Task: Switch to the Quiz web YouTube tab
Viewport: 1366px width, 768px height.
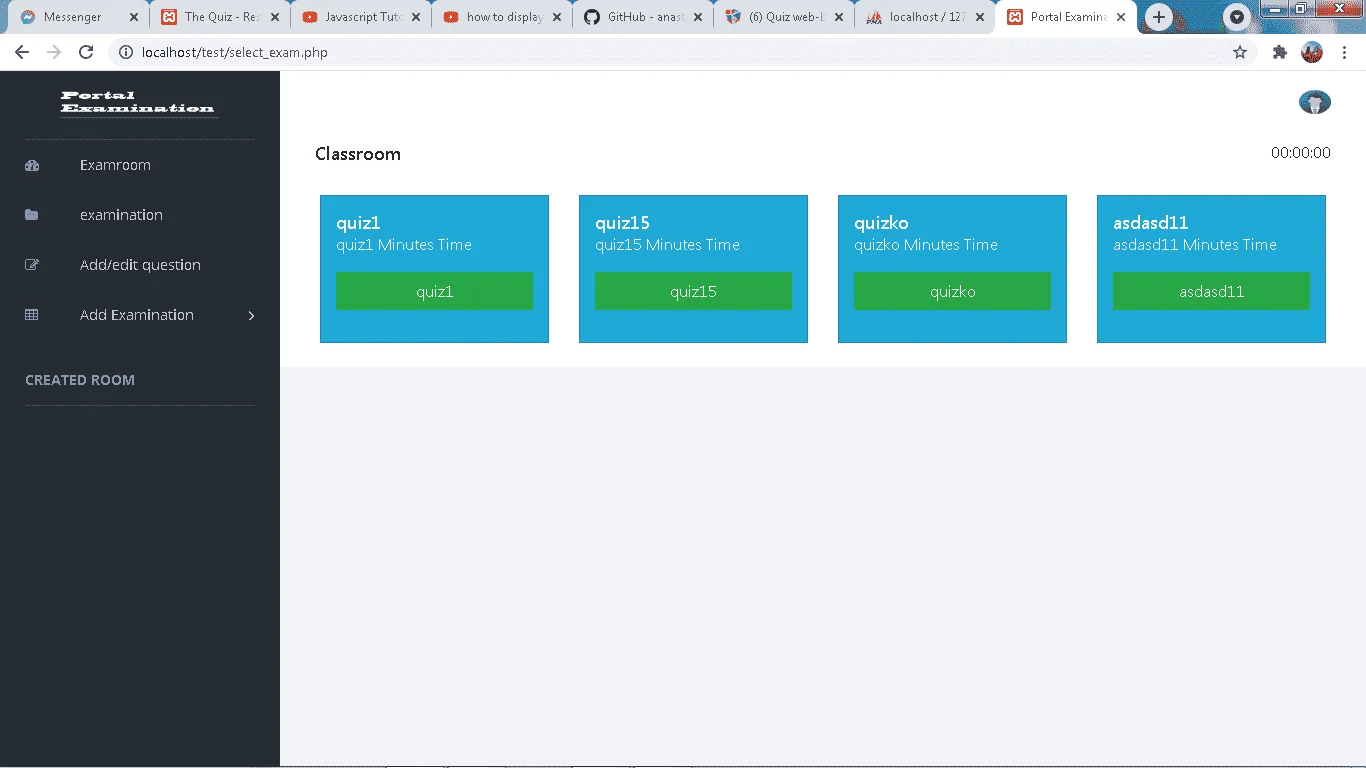Action: click(783, 17)
